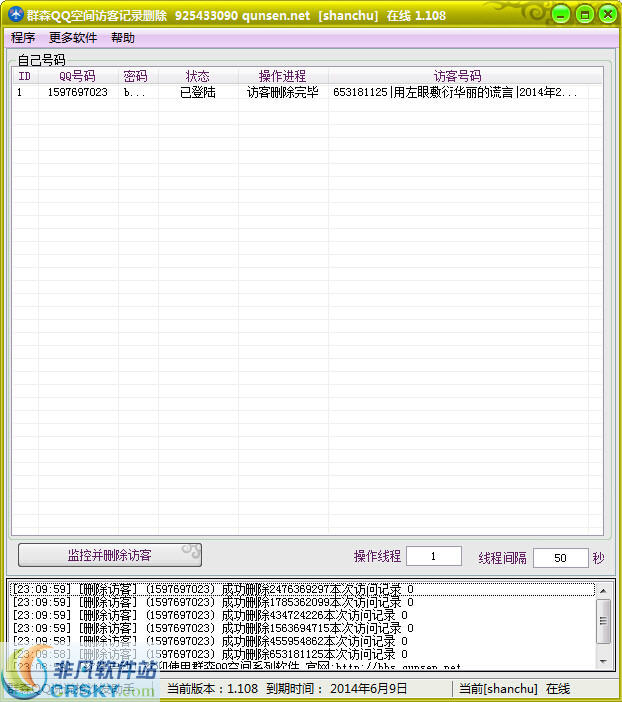The width and height of the screenshot is (622, 702).
Task: Click the 操作进程 column header
Action: point(283,76)
